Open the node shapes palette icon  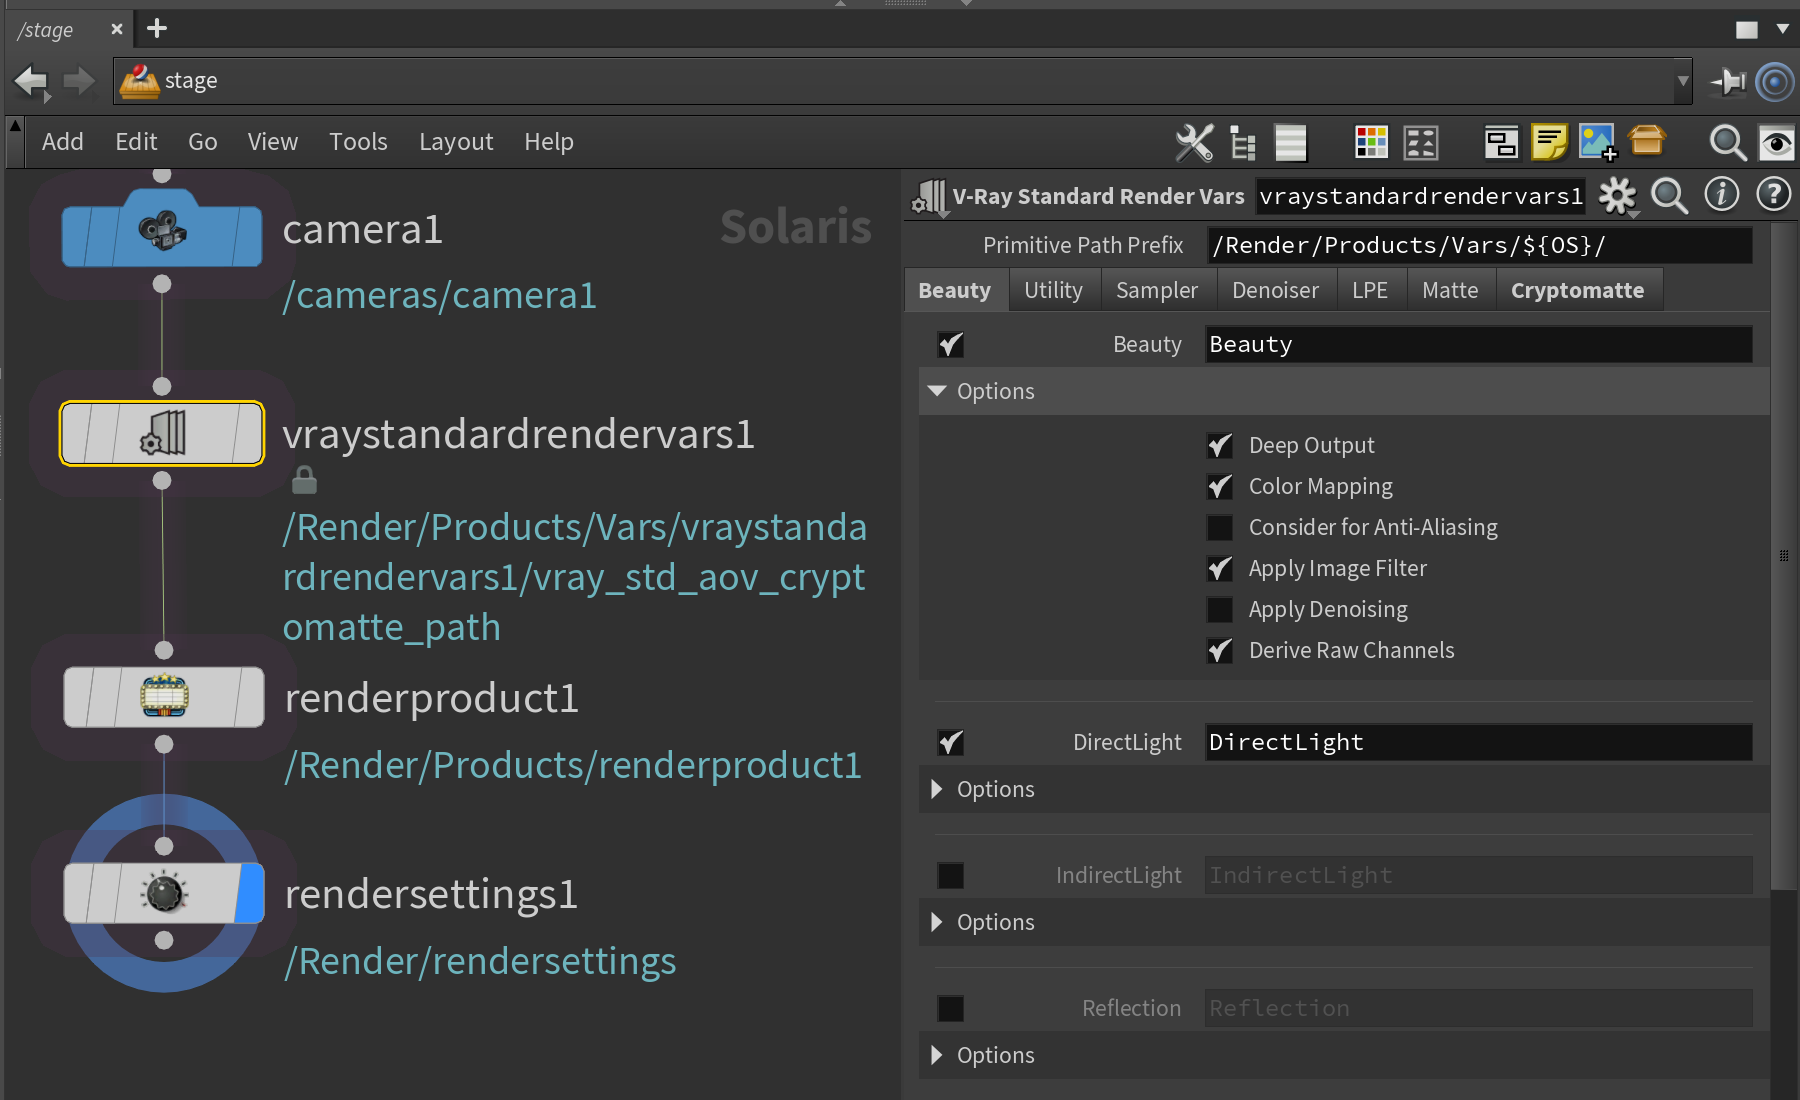pyautogui.click(x=1420, y=142)
